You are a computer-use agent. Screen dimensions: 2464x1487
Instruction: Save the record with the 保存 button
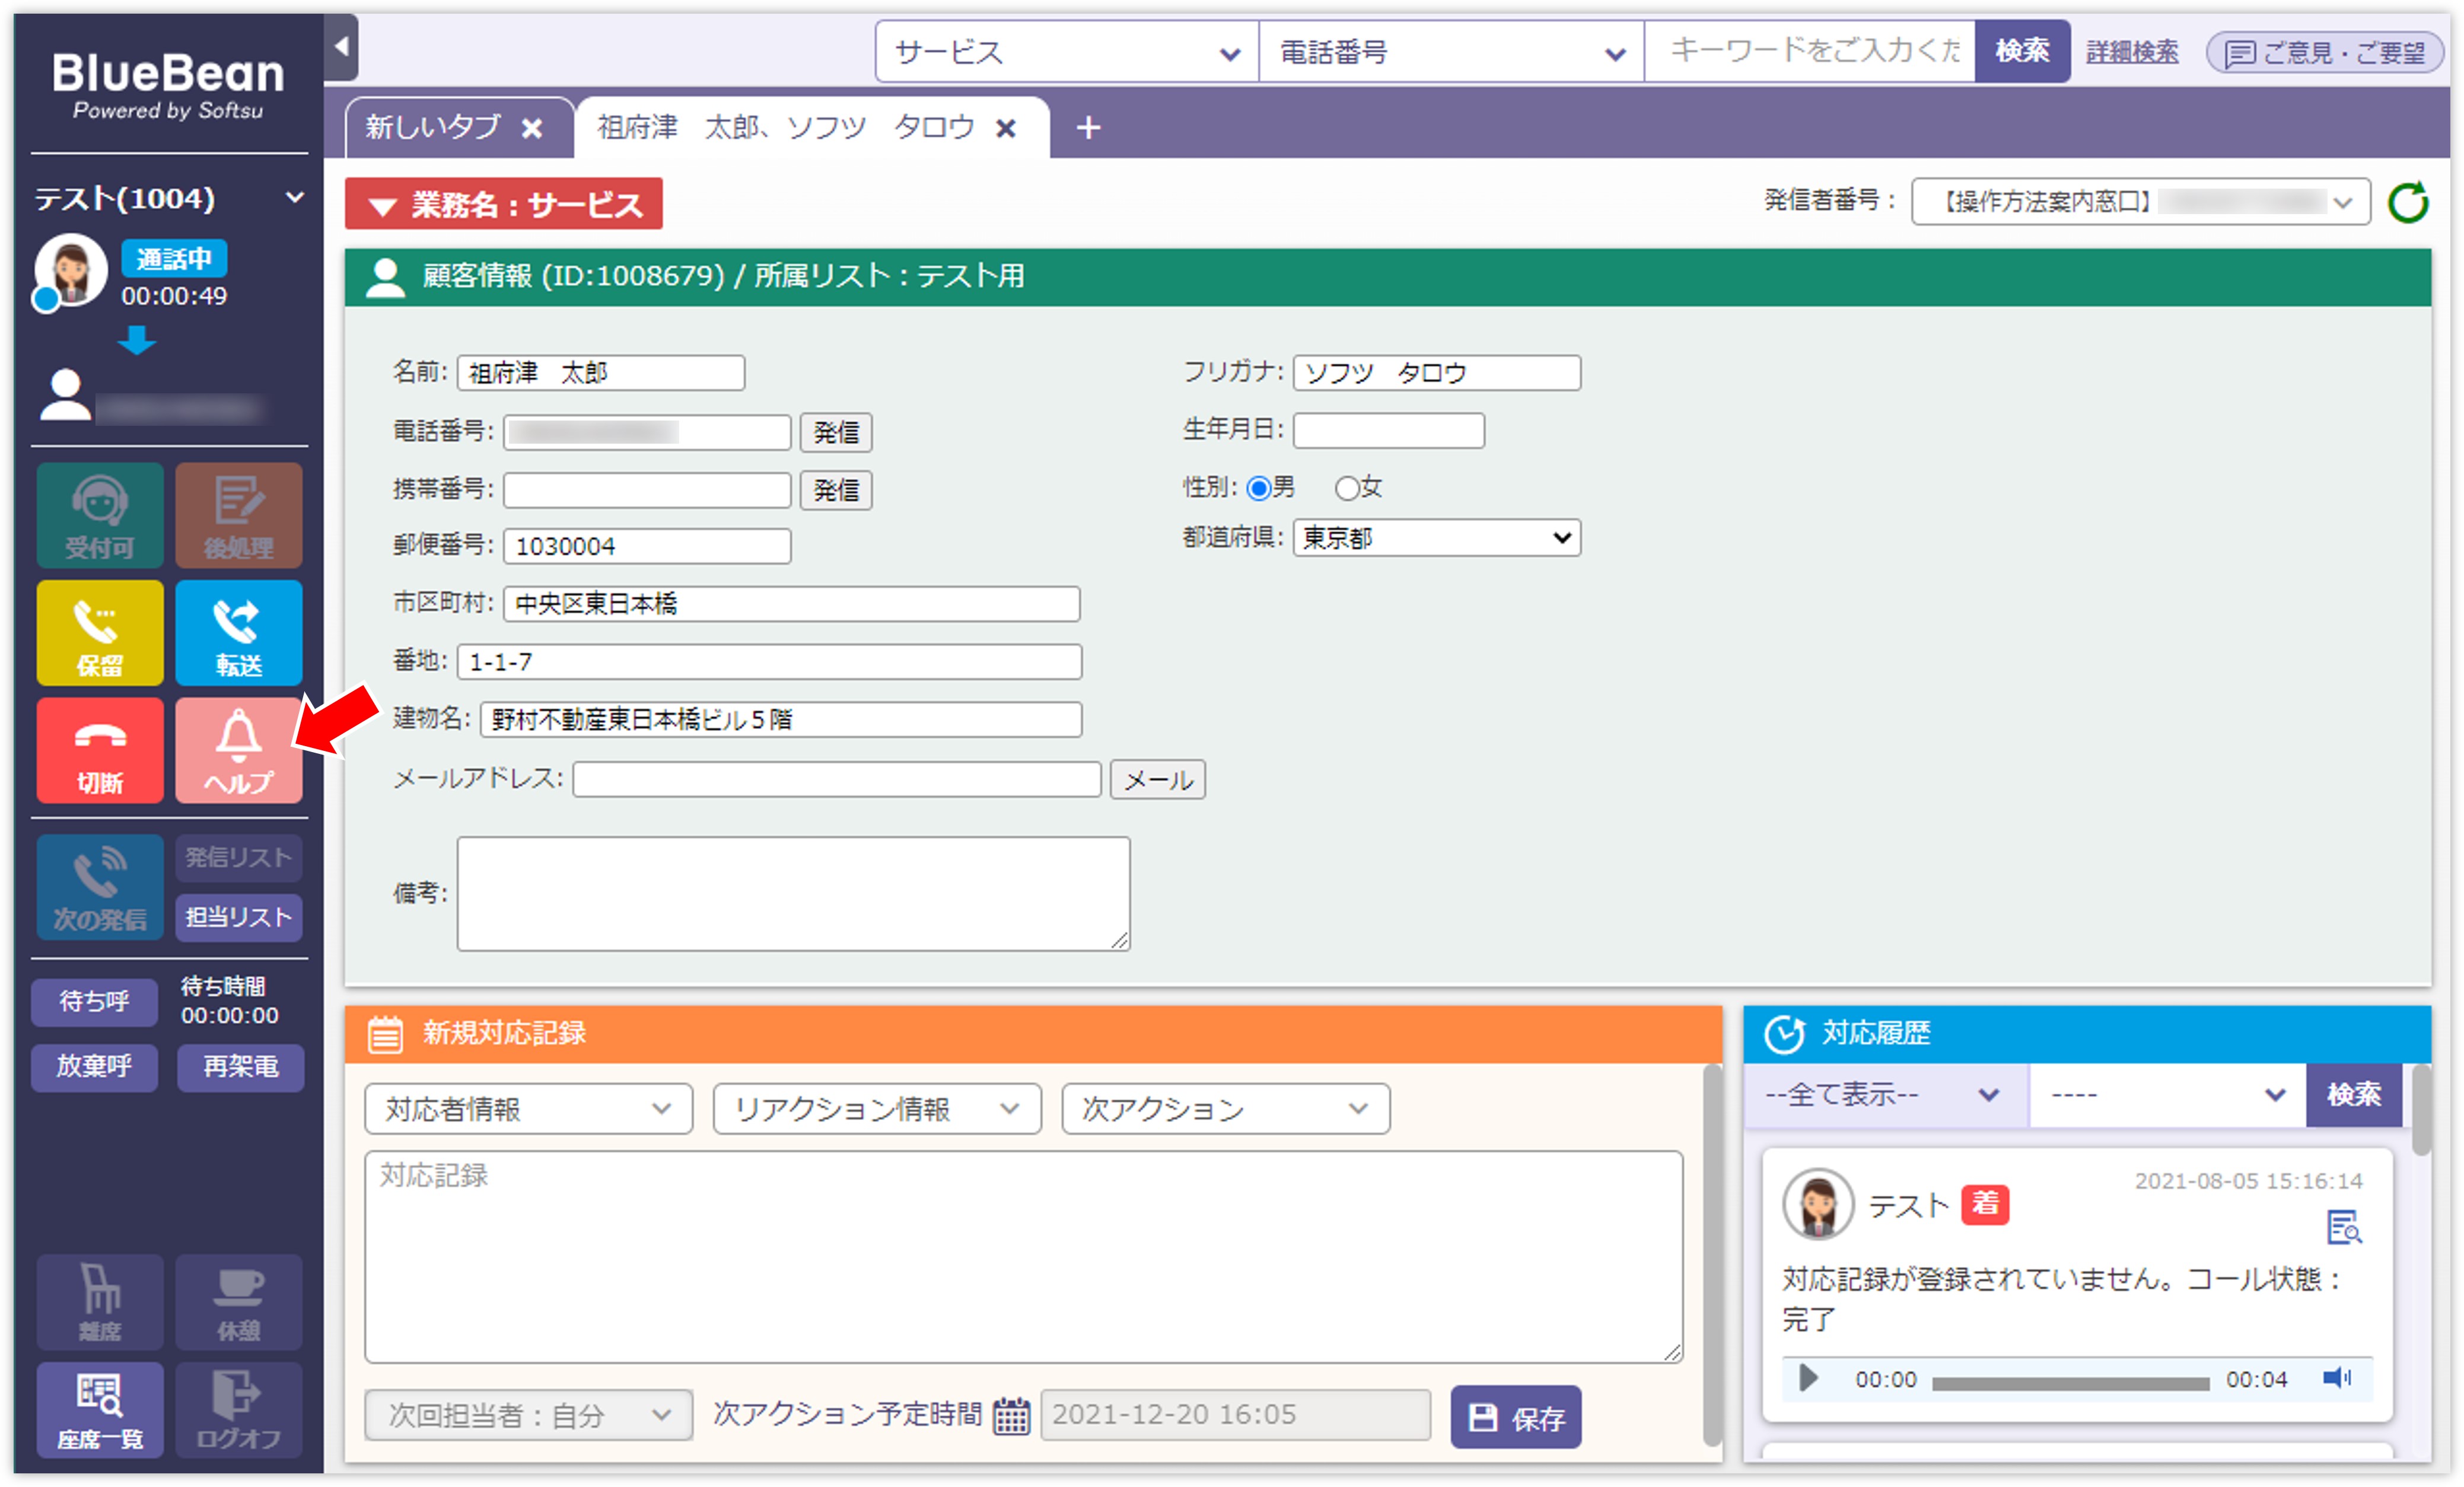1515,1416
